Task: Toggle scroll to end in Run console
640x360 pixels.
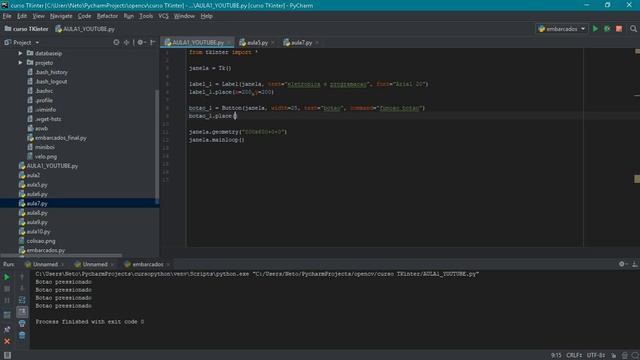Action: coord(22,312)
